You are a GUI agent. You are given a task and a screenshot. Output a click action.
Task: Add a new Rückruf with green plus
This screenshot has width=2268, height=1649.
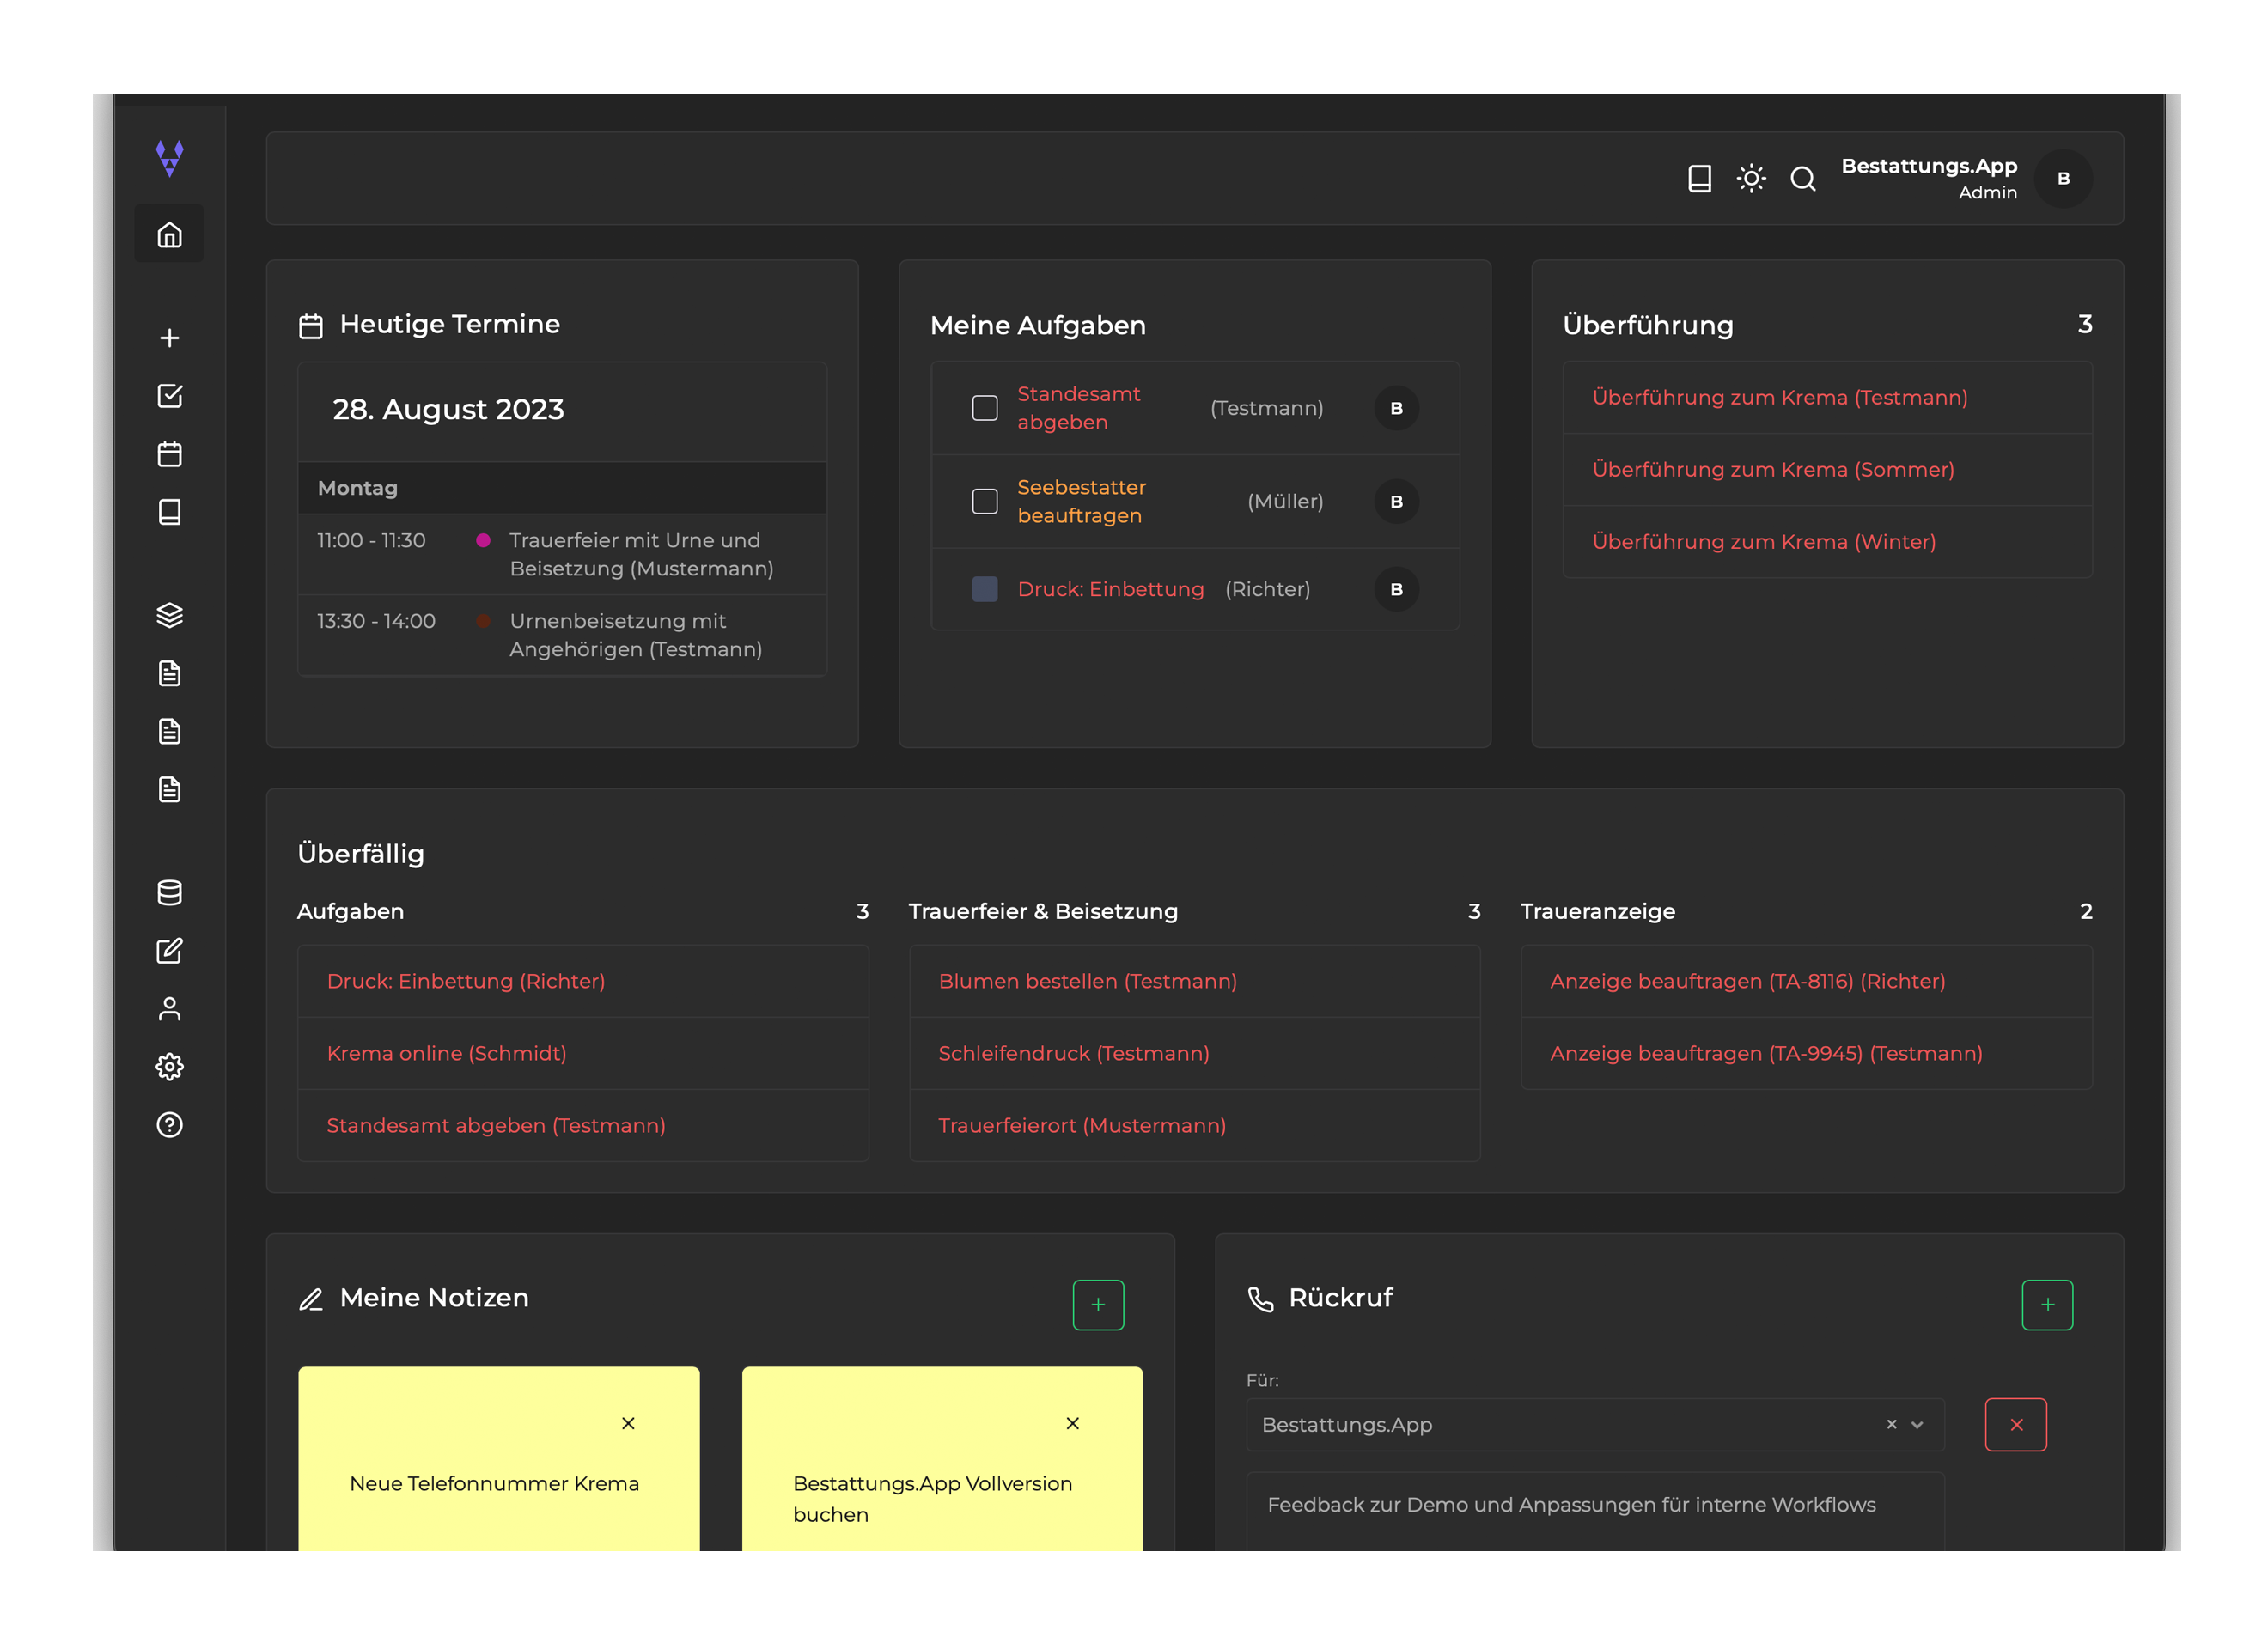point(2047,1304)
